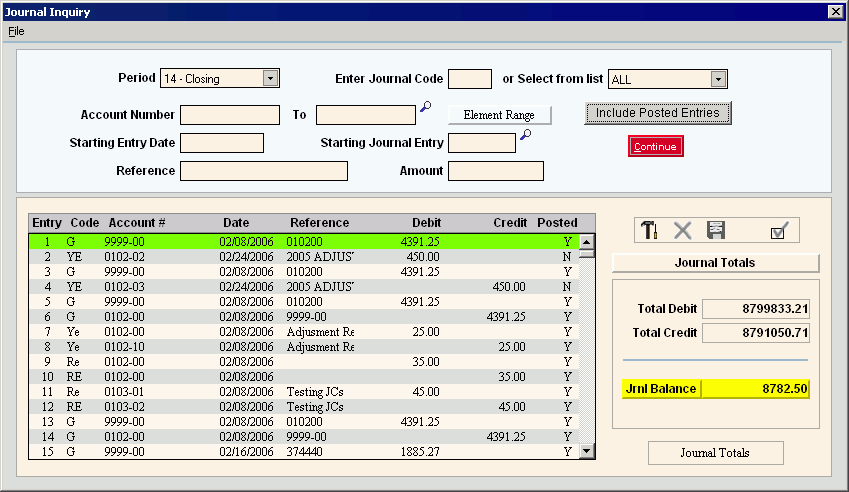
Task: Expand the Select from list ALL dropdown
Action: pos(718,80)
